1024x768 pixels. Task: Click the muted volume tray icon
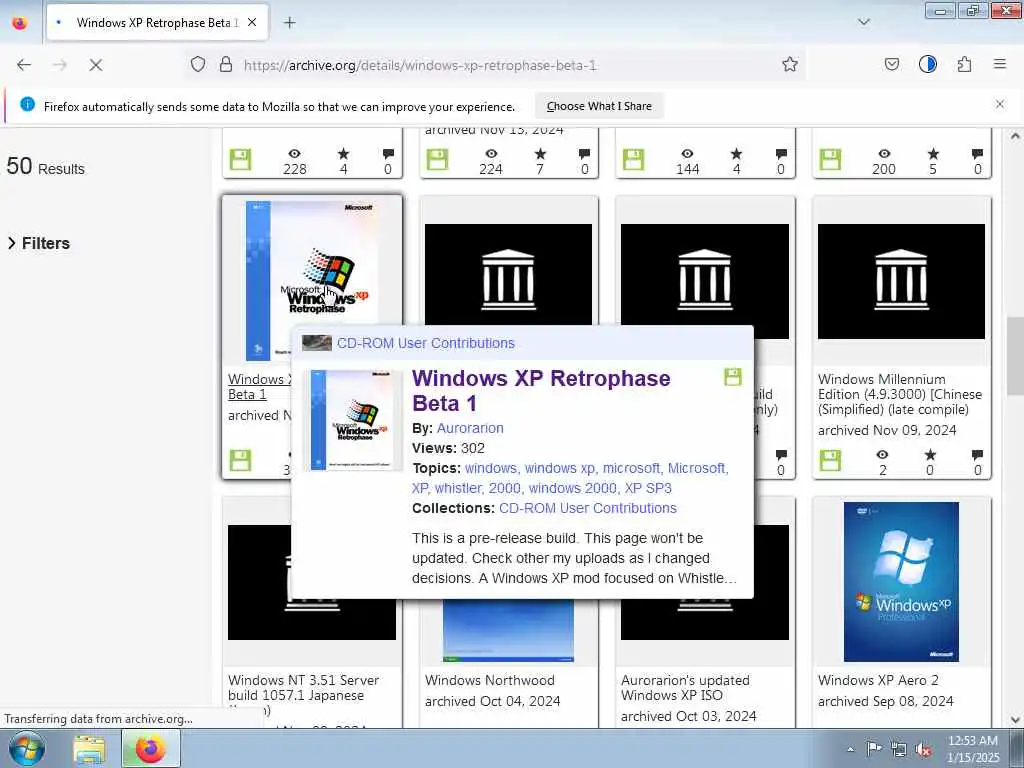[x=923, y=749]
